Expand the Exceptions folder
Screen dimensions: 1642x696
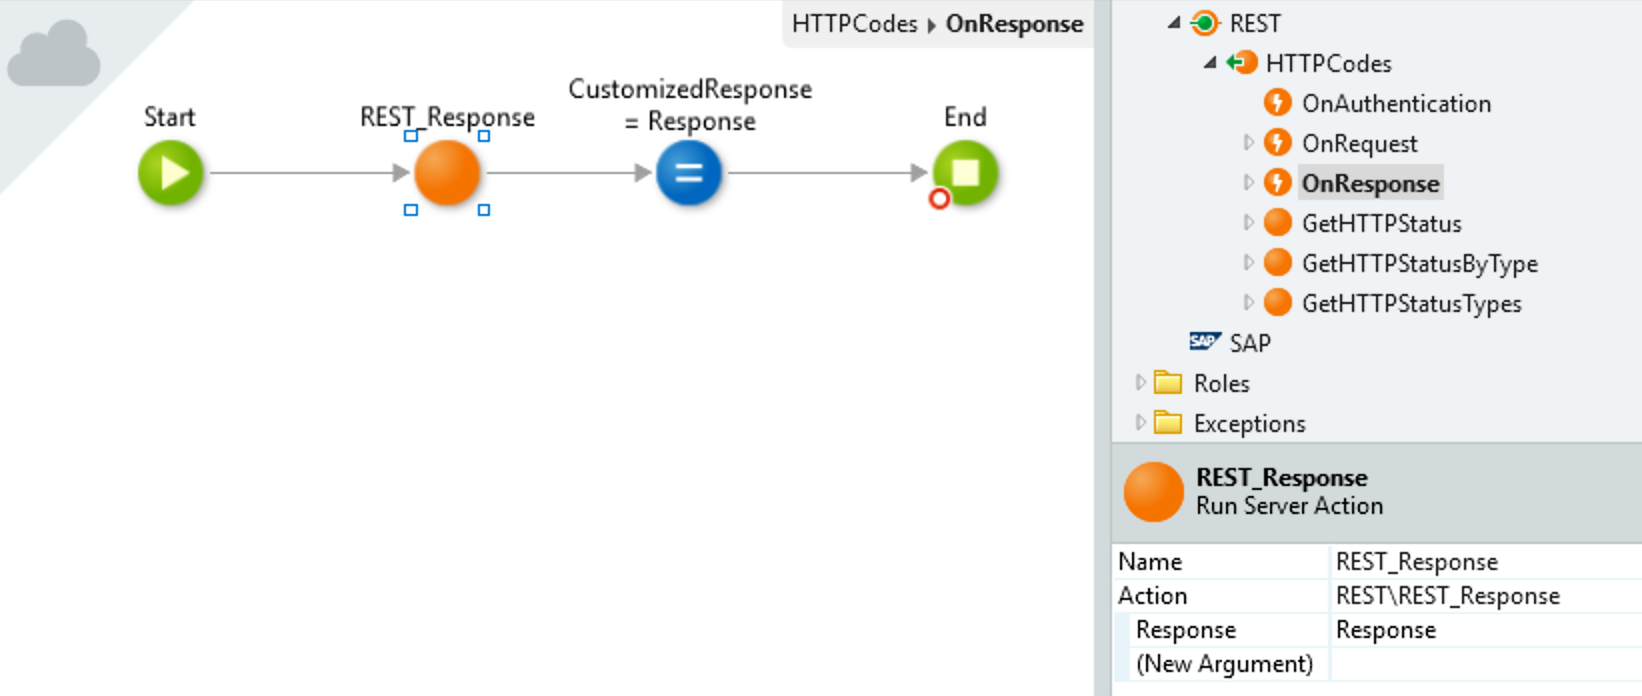coord(1140,423)
